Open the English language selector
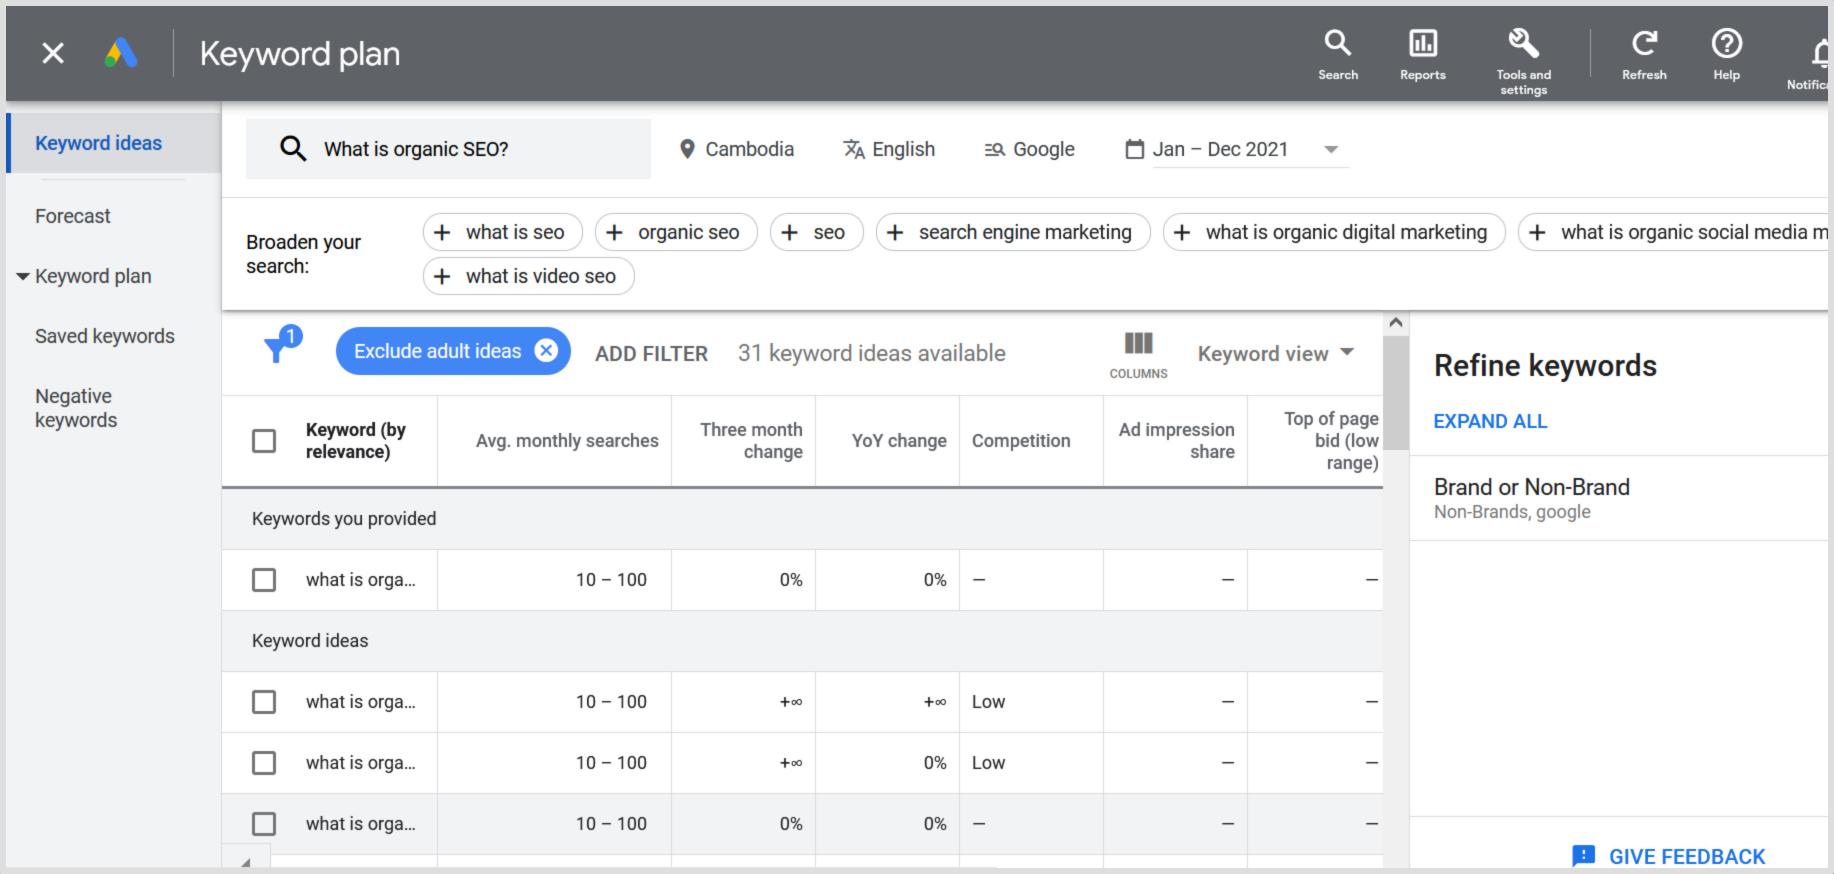Viewport: 1834px width, 874px height. coord(889,149)
